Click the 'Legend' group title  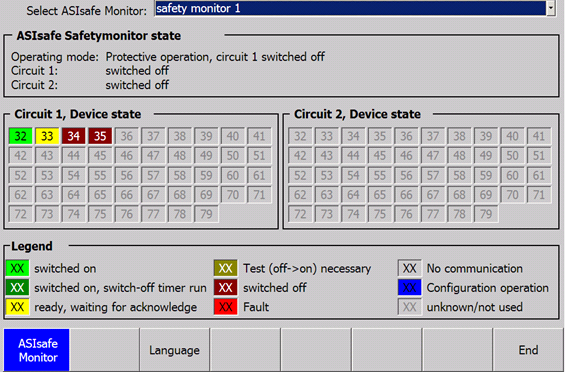point(32,246)
